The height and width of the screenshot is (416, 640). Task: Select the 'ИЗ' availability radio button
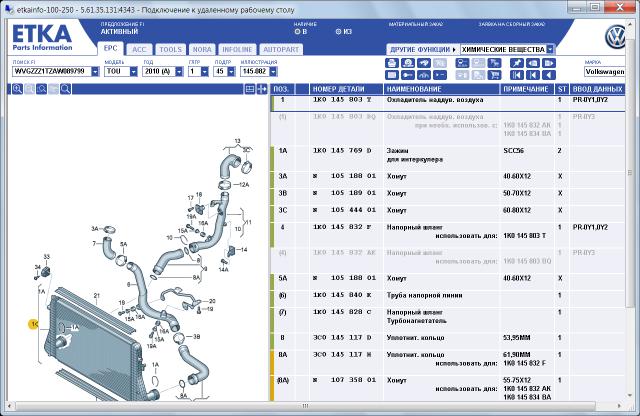(x=338, y=31)
